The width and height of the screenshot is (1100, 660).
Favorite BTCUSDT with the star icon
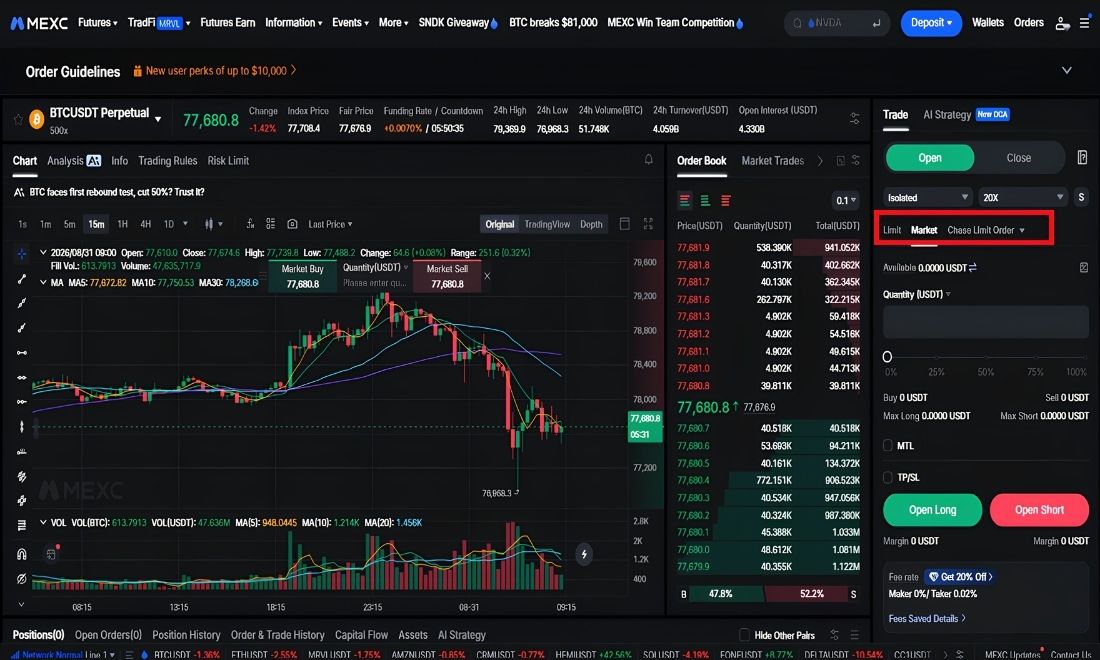pyautogui.click(x=18, y=119)
